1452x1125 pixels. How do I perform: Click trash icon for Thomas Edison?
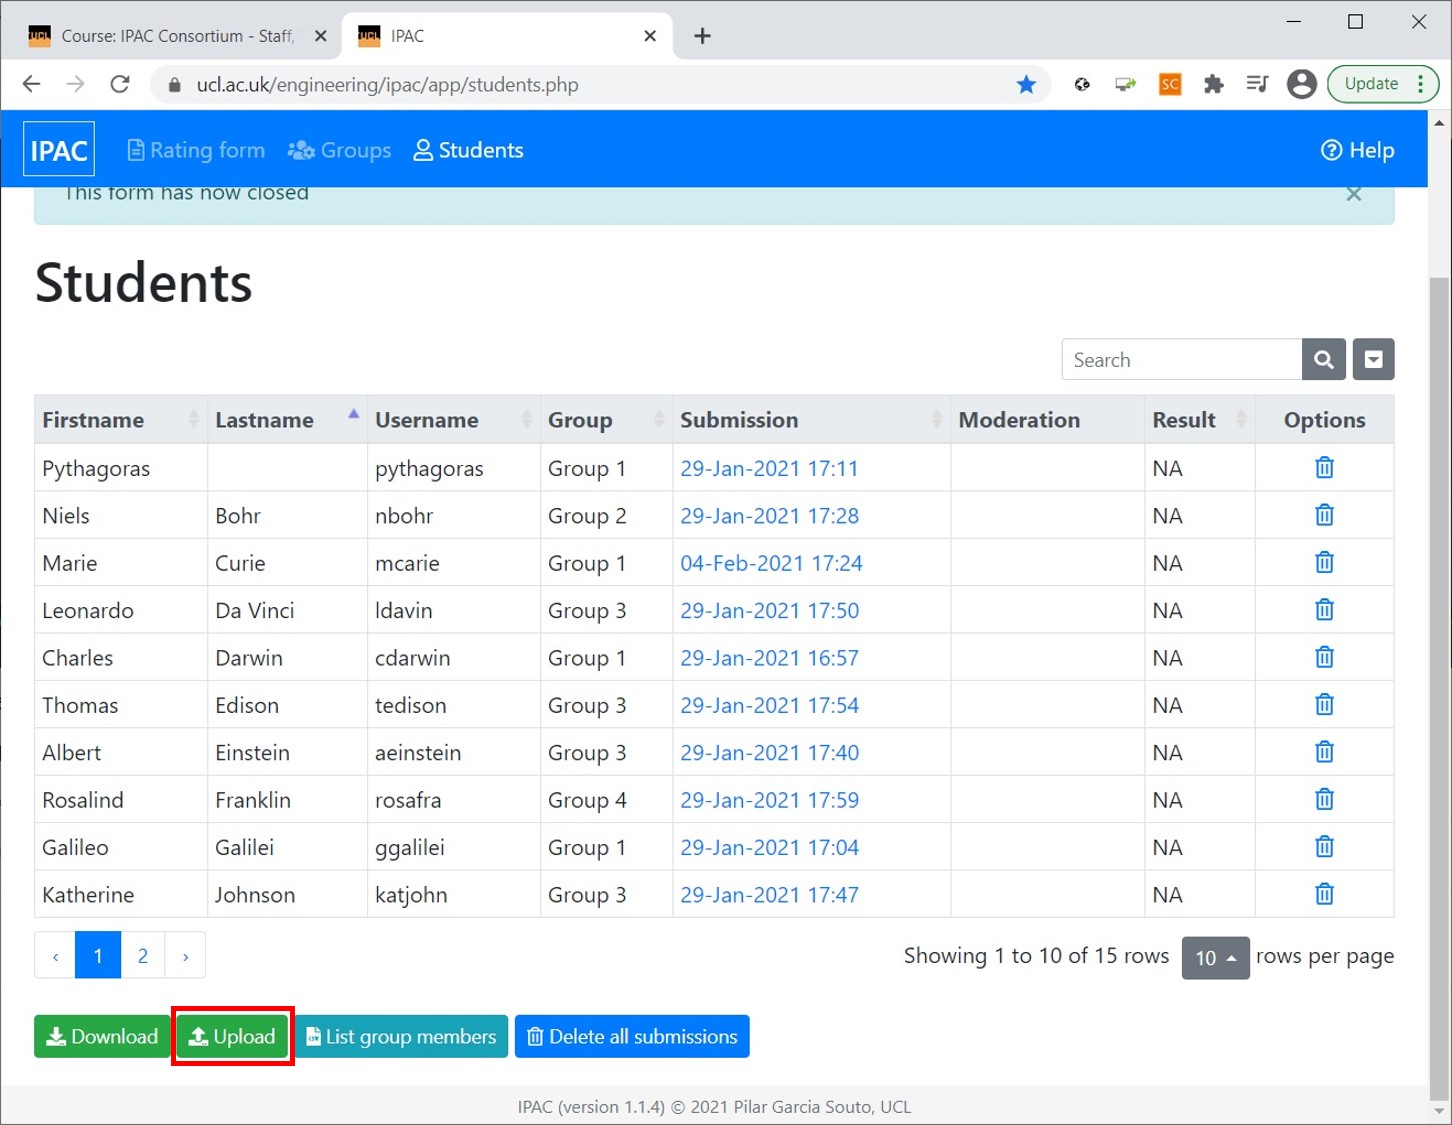click(x=1324, y=704)
